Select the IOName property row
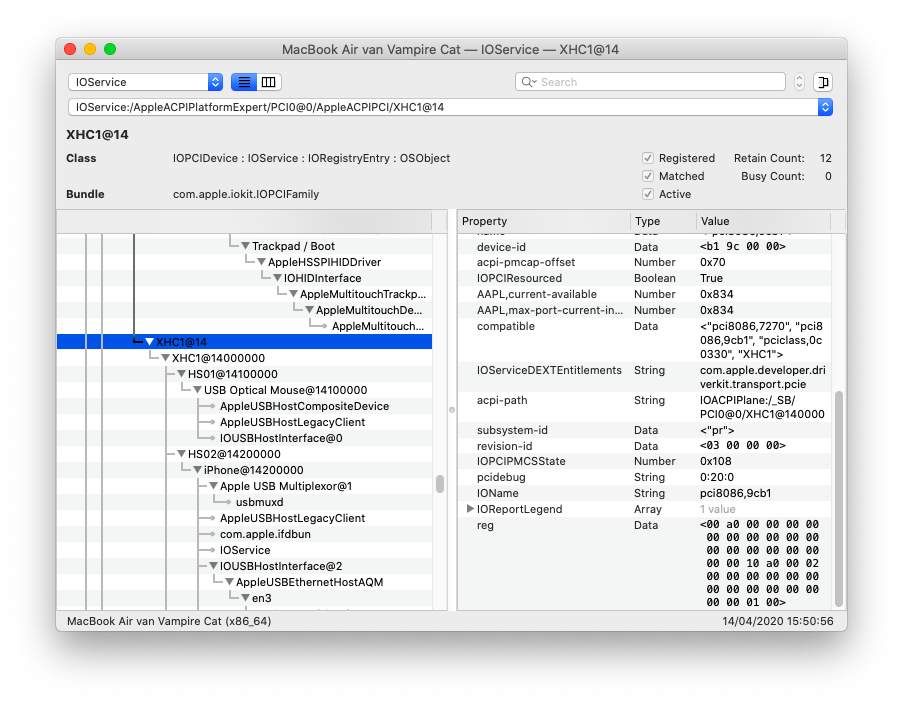903x705 pixels. pyautogui.click(x=645, y=494)
